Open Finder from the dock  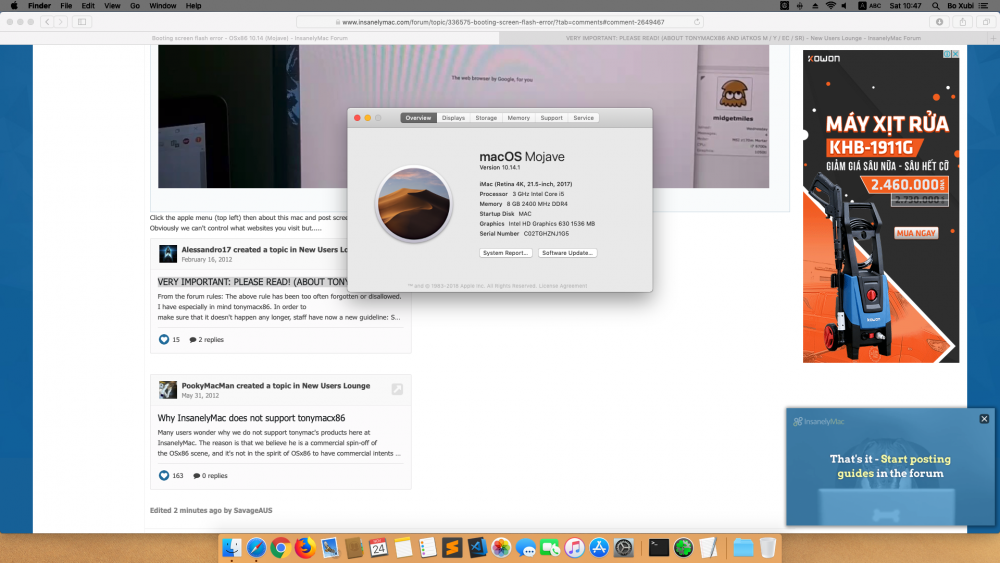232,548
